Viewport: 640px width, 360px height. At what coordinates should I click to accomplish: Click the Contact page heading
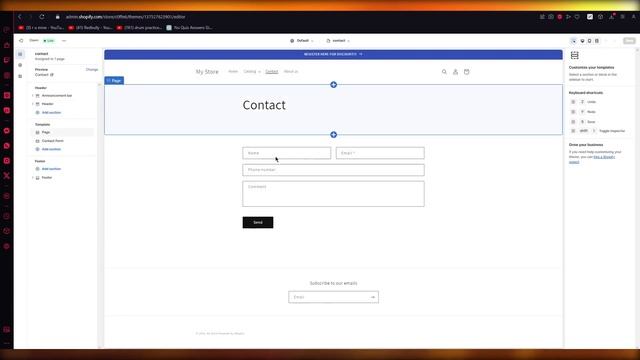pos(264,105)
